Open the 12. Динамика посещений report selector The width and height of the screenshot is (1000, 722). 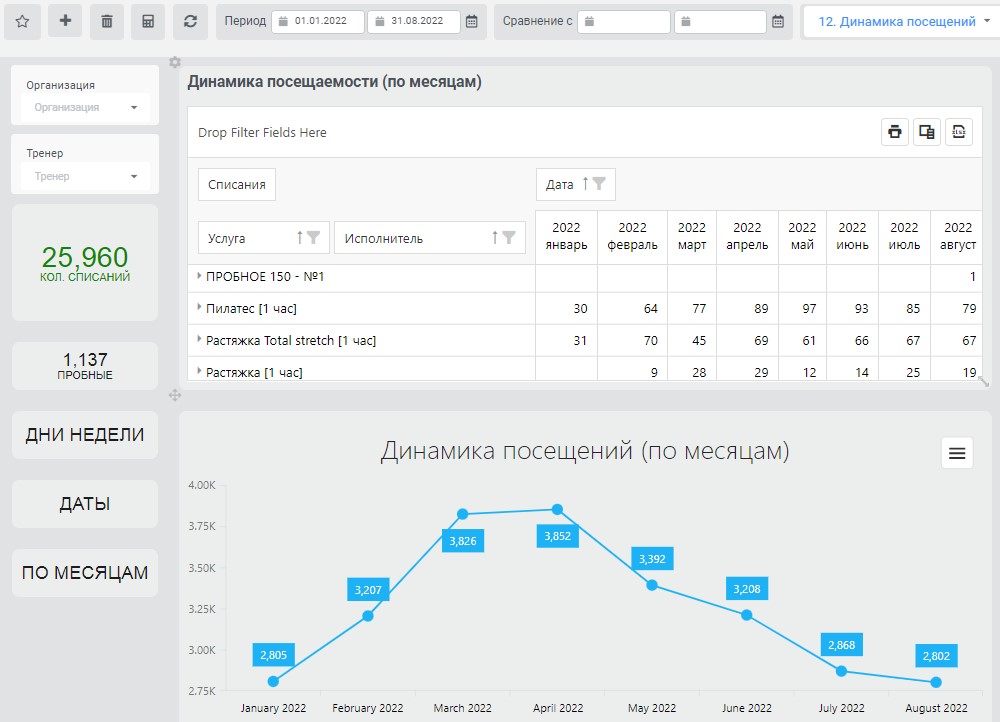pos(901,22)
